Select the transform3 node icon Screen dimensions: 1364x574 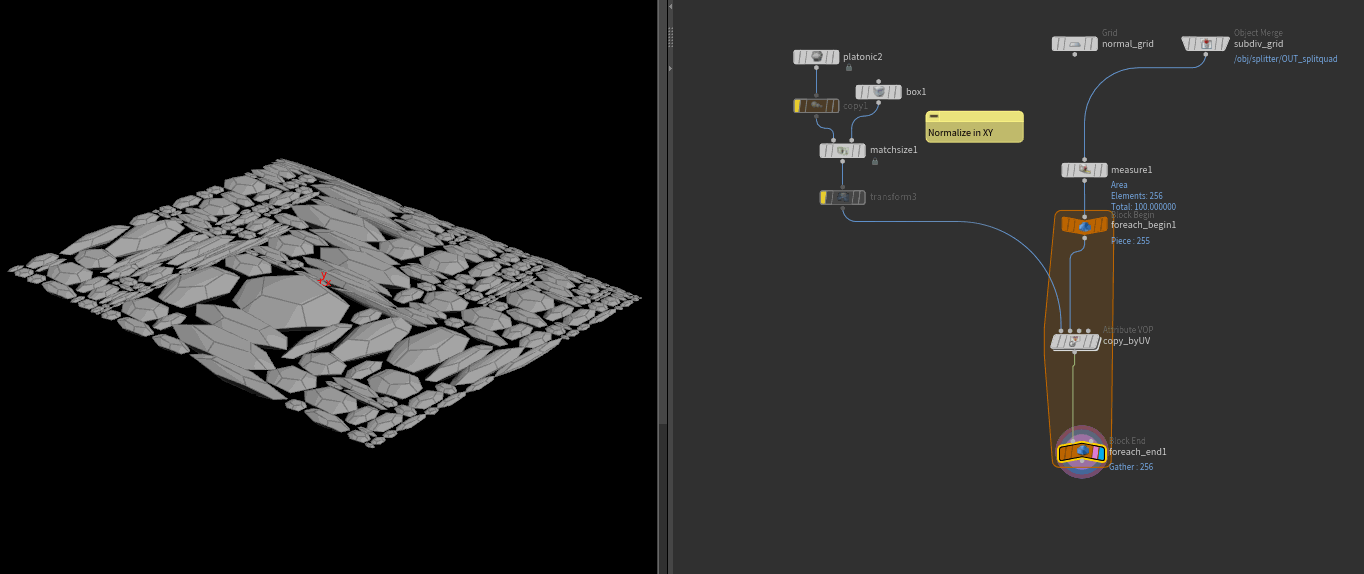tap(843, 197)
